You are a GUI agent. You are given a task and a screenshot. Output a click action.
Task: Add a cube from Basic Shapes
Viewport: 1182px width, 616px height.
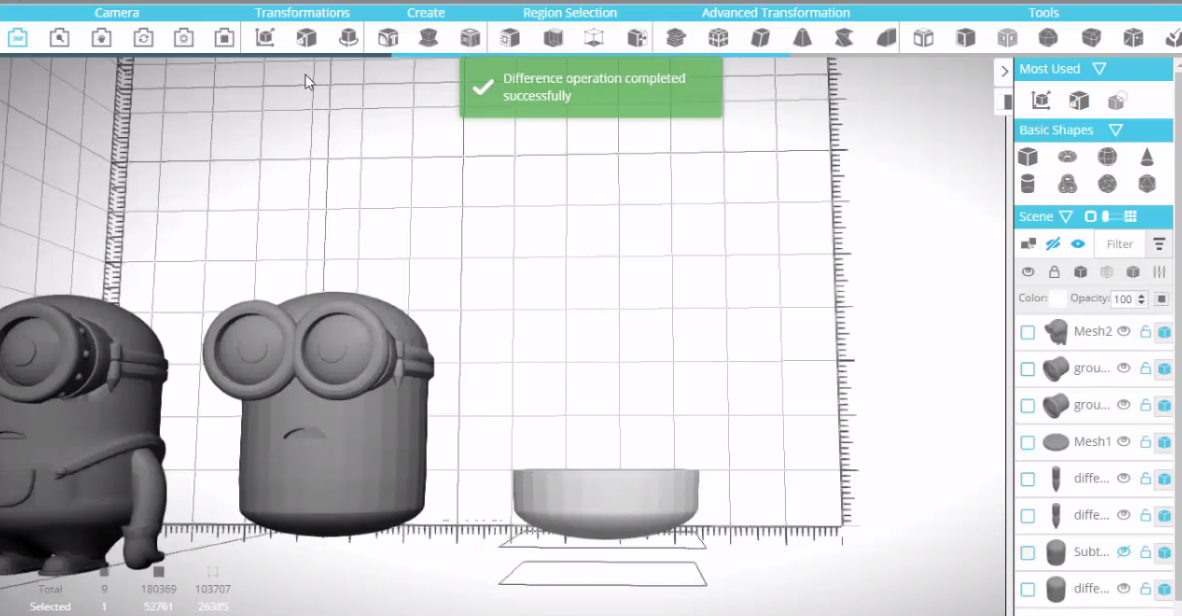click(1027, 157)
